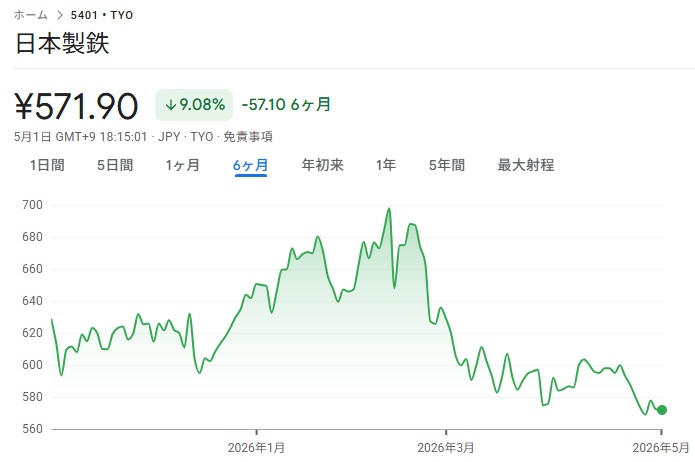Switch chart range to 5日間

pos(115,165)
